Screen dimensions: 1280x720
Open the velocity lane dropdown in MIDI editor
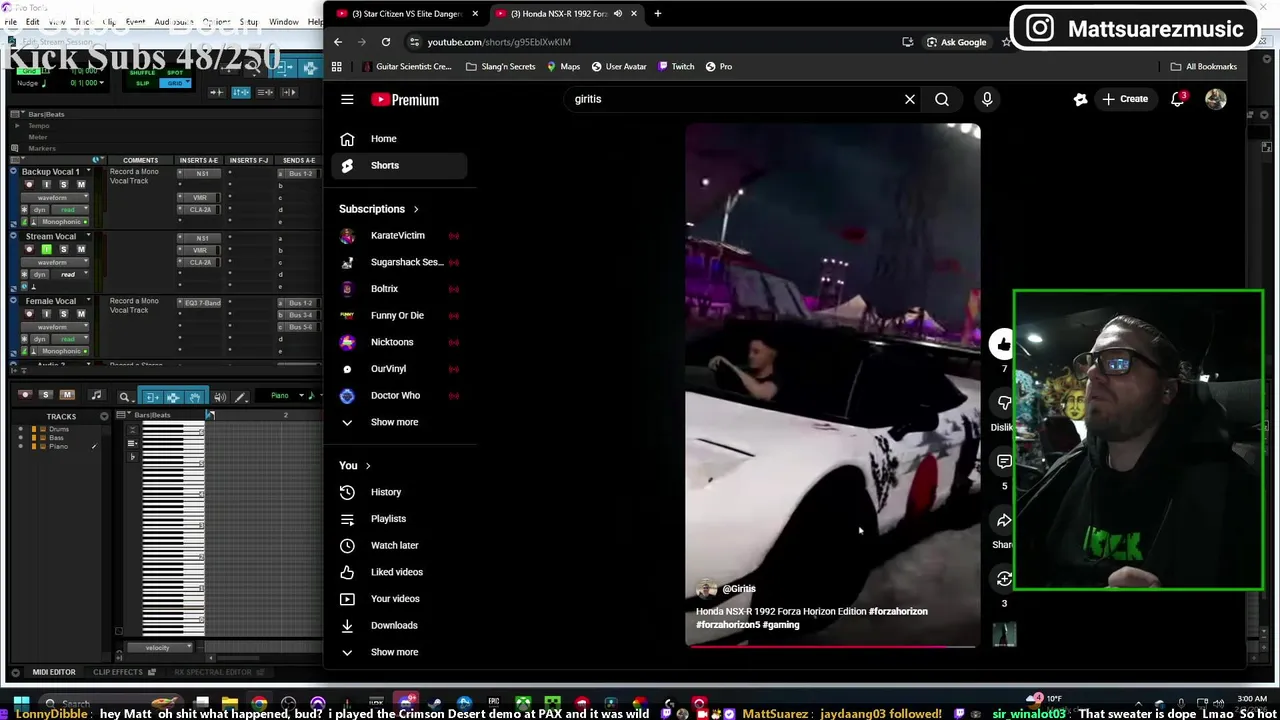158,648
